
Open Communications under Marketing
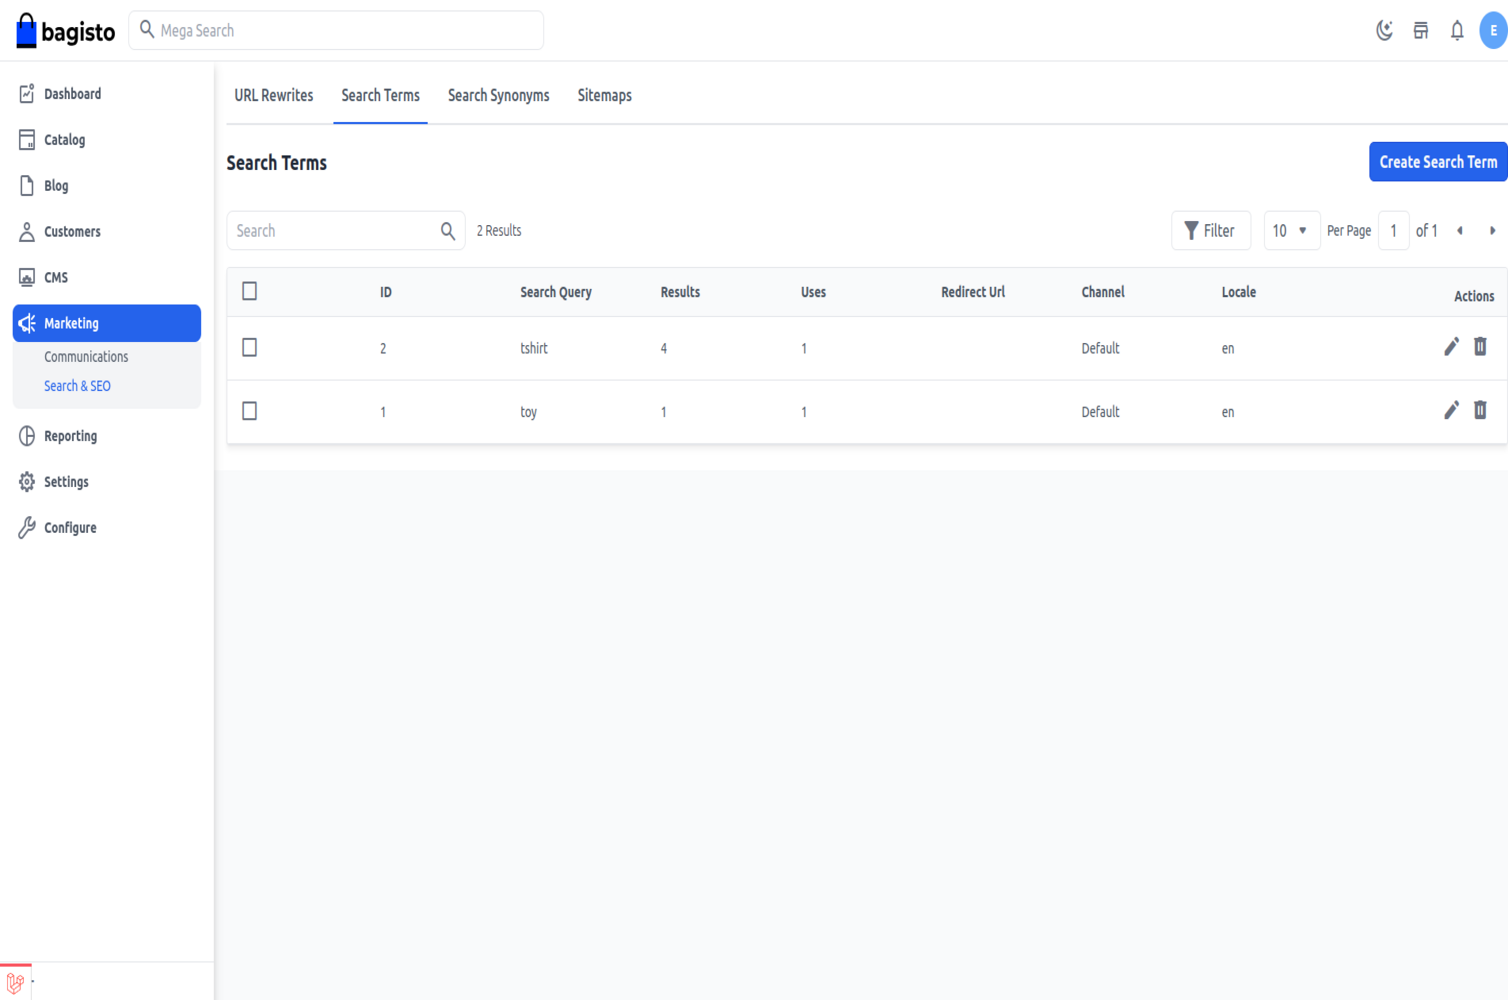click(86, 357)
